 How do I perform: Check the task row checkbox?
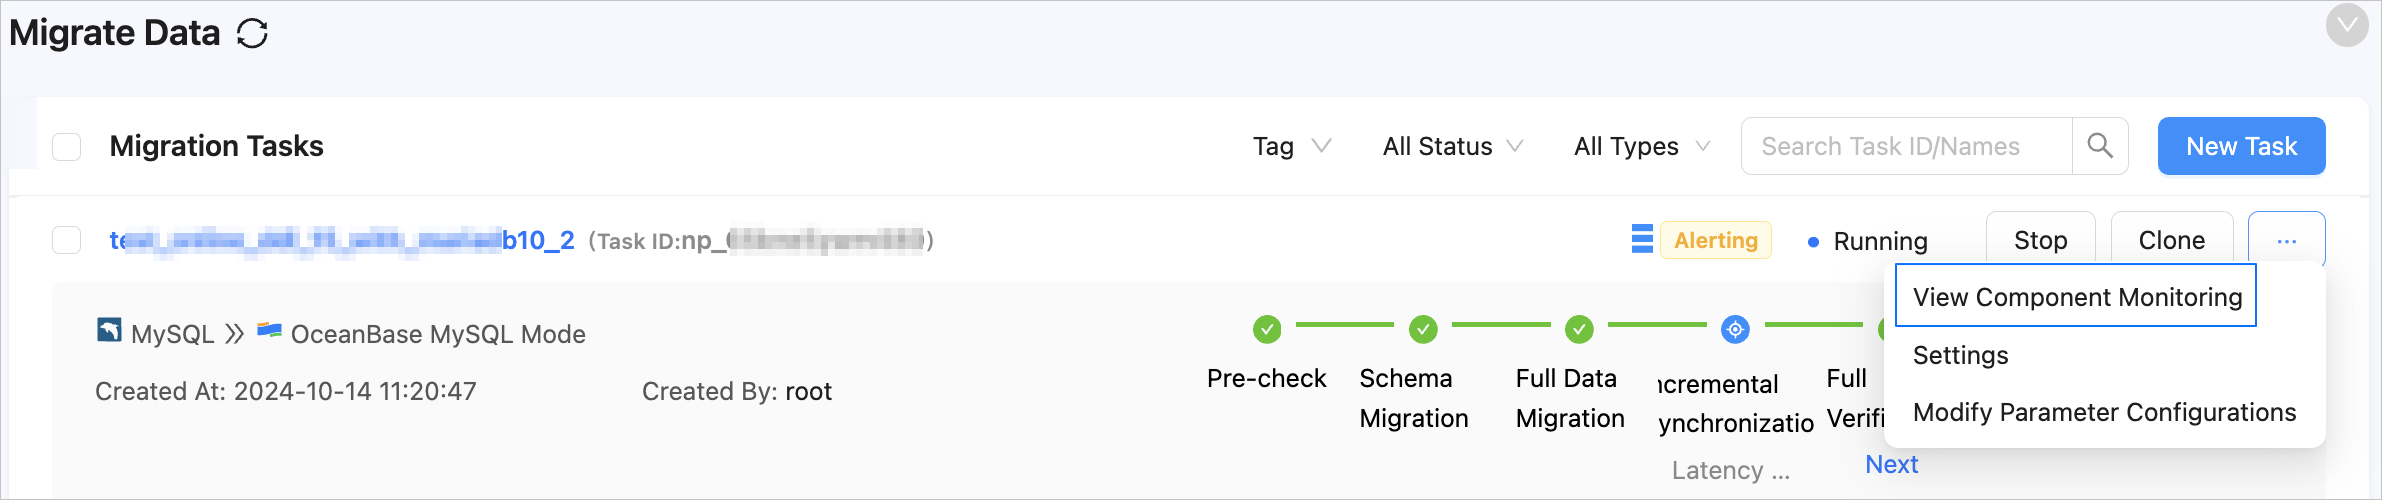pyautogui.click(x=67, y=240)
